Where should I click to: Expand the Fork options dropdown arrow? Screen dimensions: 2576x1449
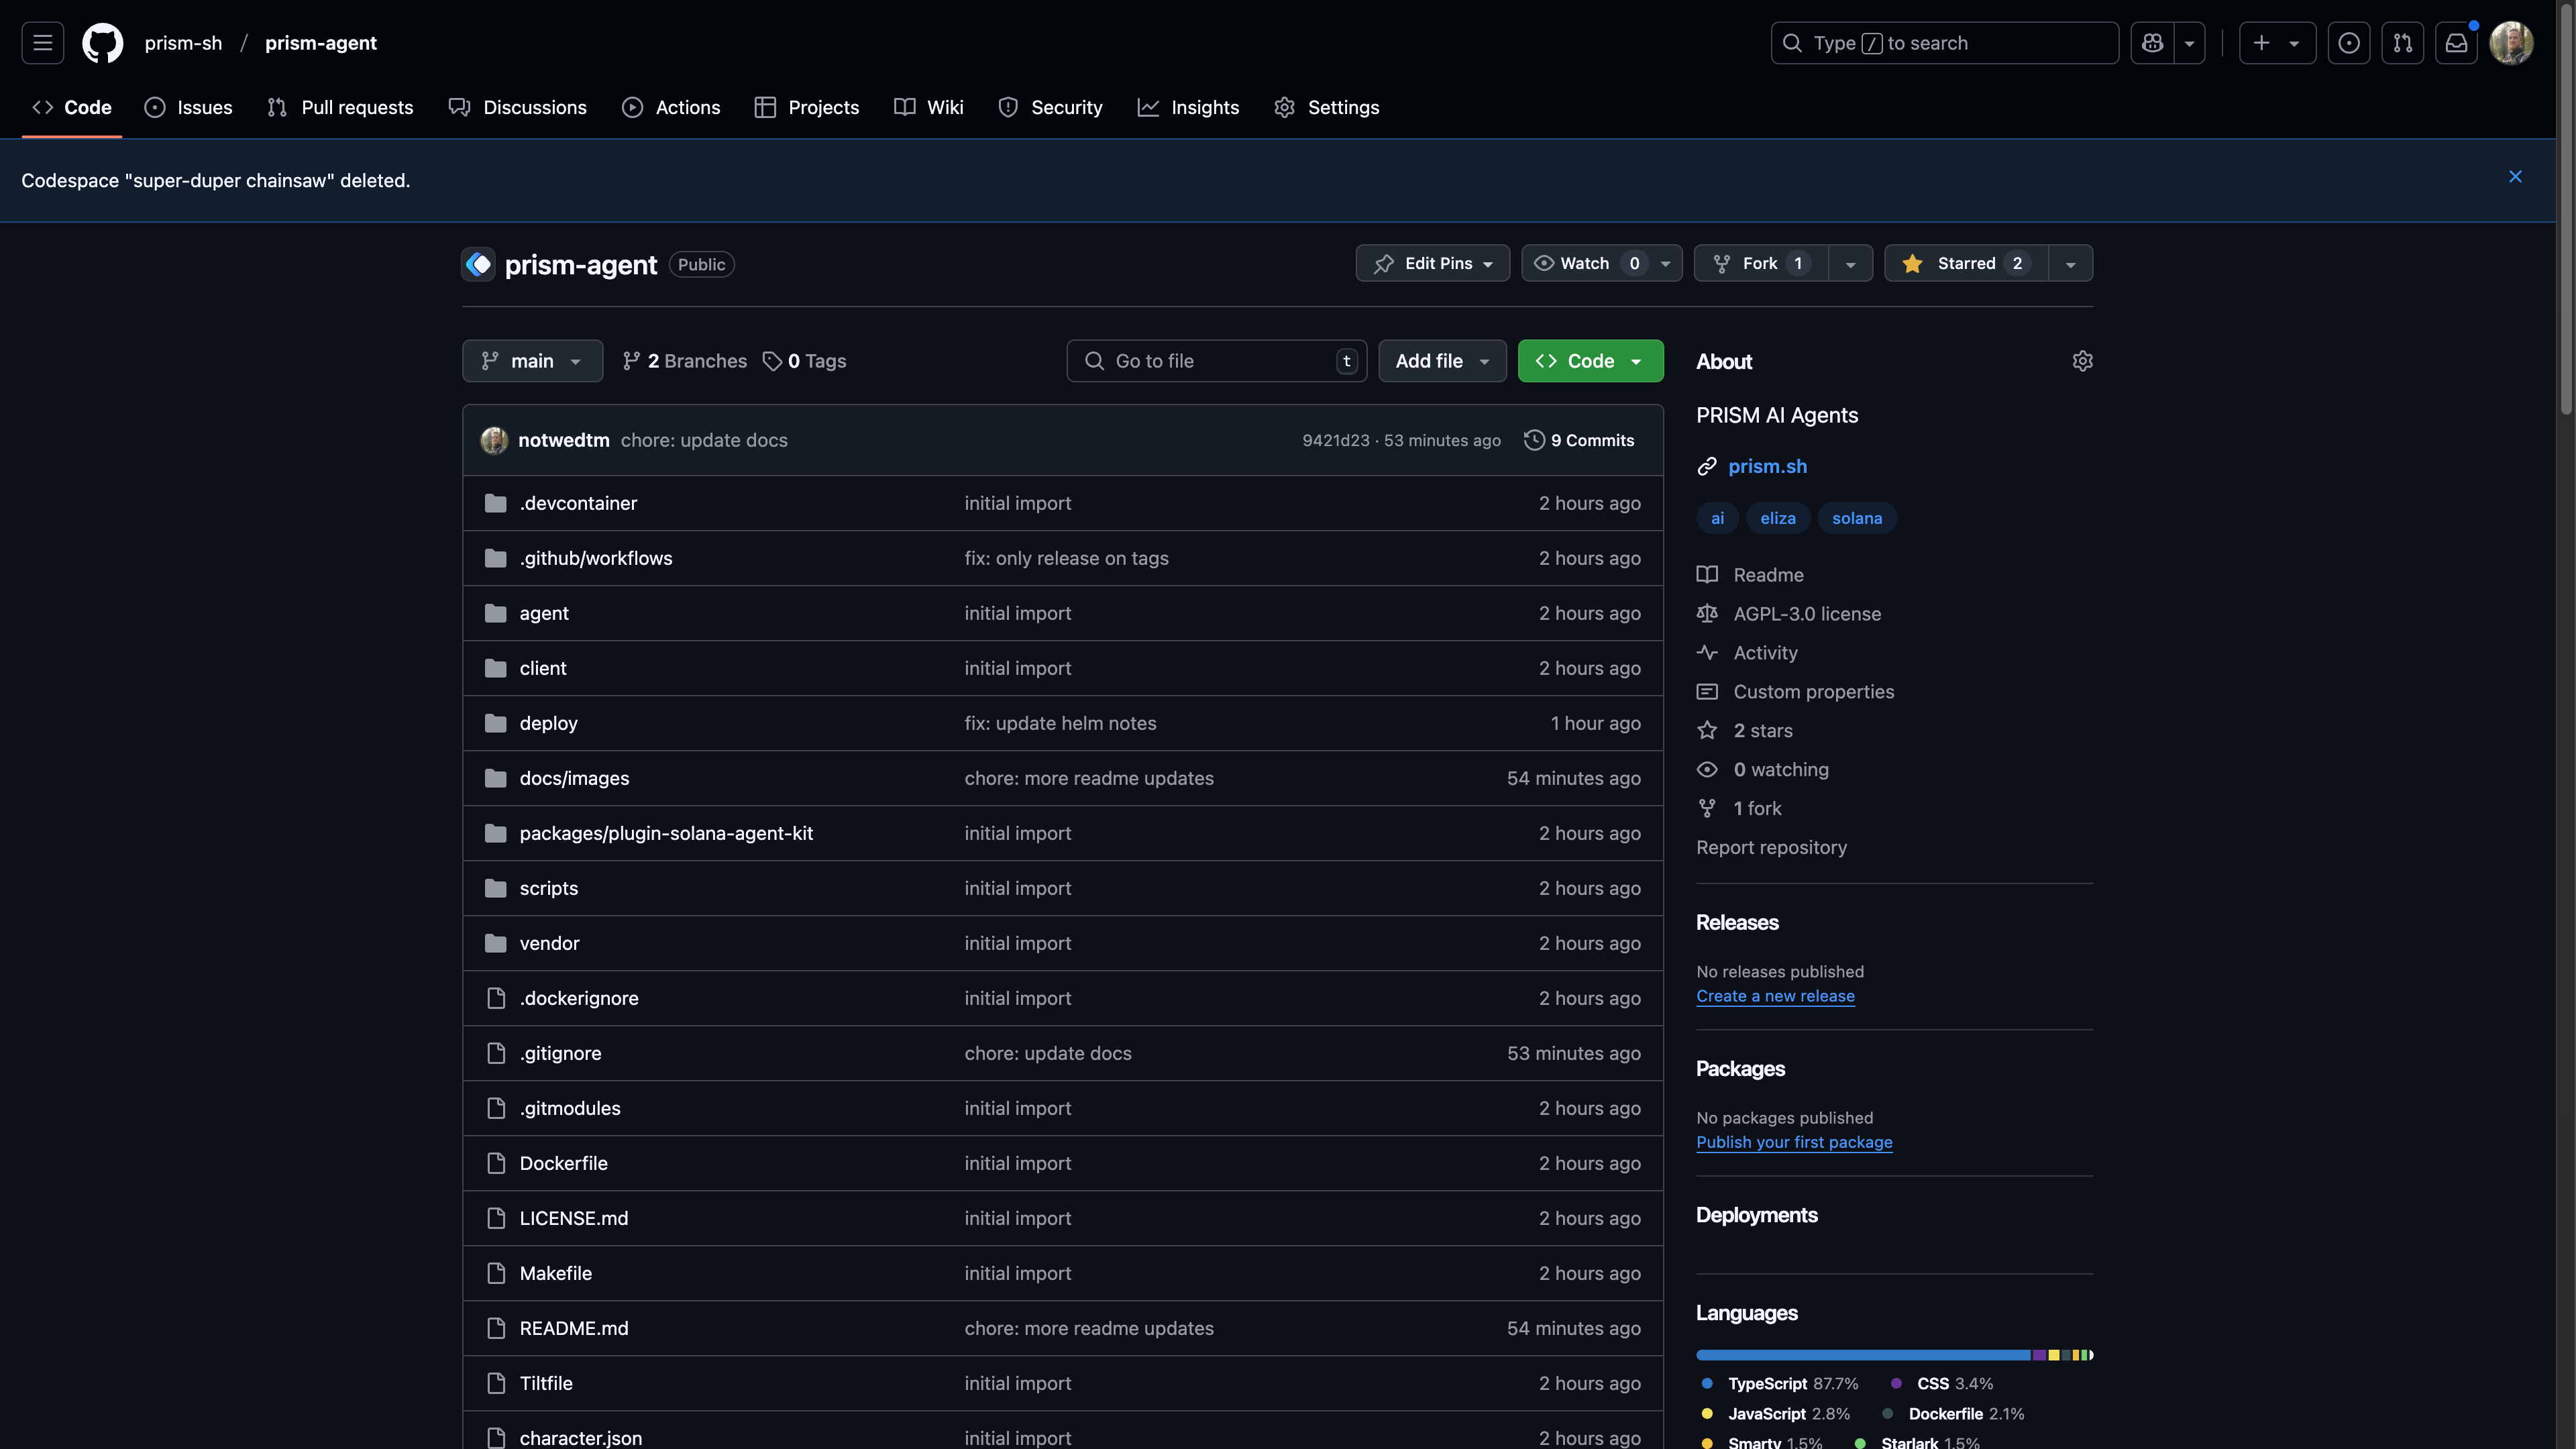pyautogui.click(x=1850, y=264)
